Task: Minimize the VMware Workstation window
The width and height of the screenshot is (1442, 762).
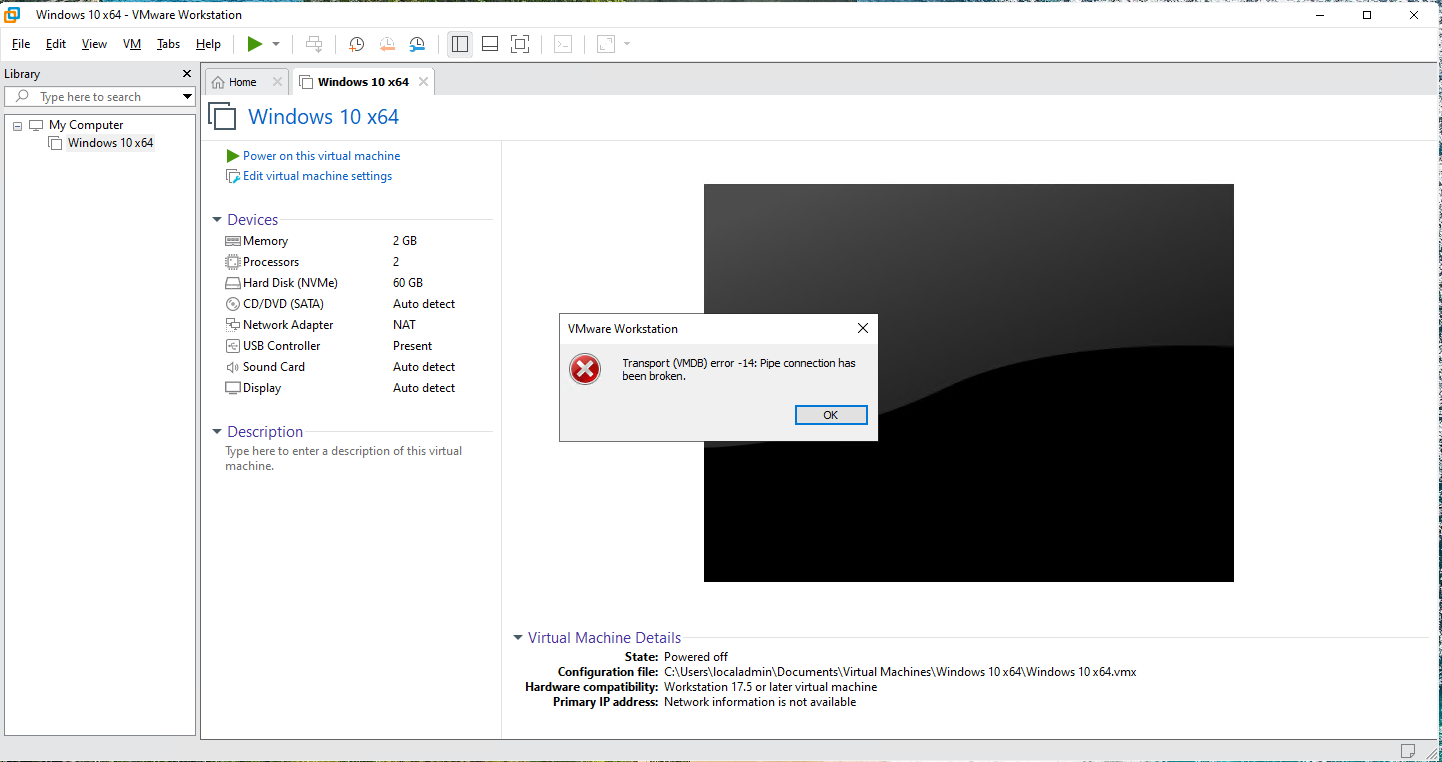Action: coord(1321,15)
